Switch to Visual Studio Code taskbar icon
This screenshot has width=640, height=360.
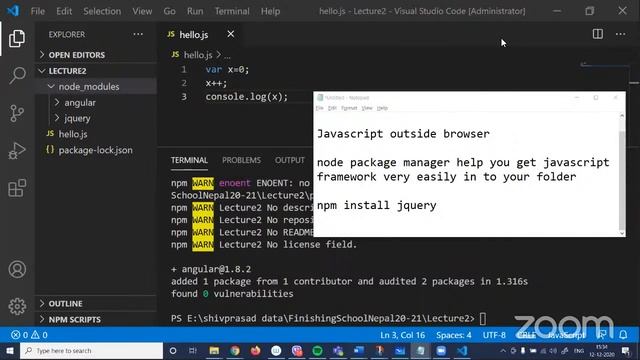[x=462, y=351]
